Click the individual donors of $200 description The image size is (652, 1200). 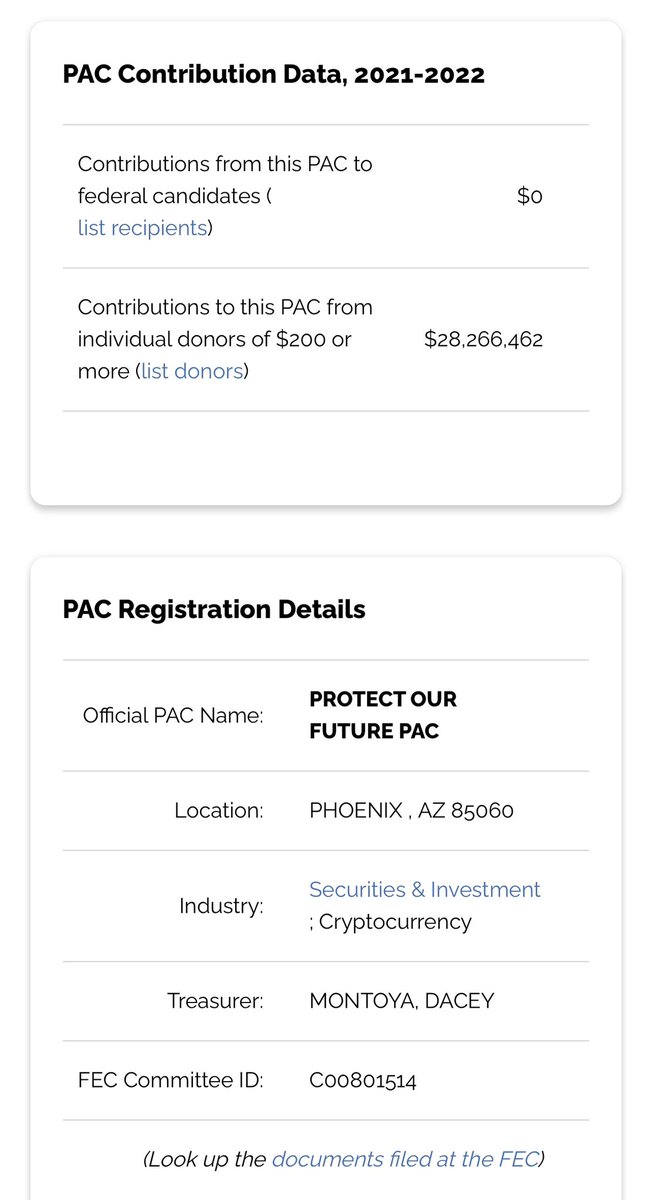[x=225, y=323]
